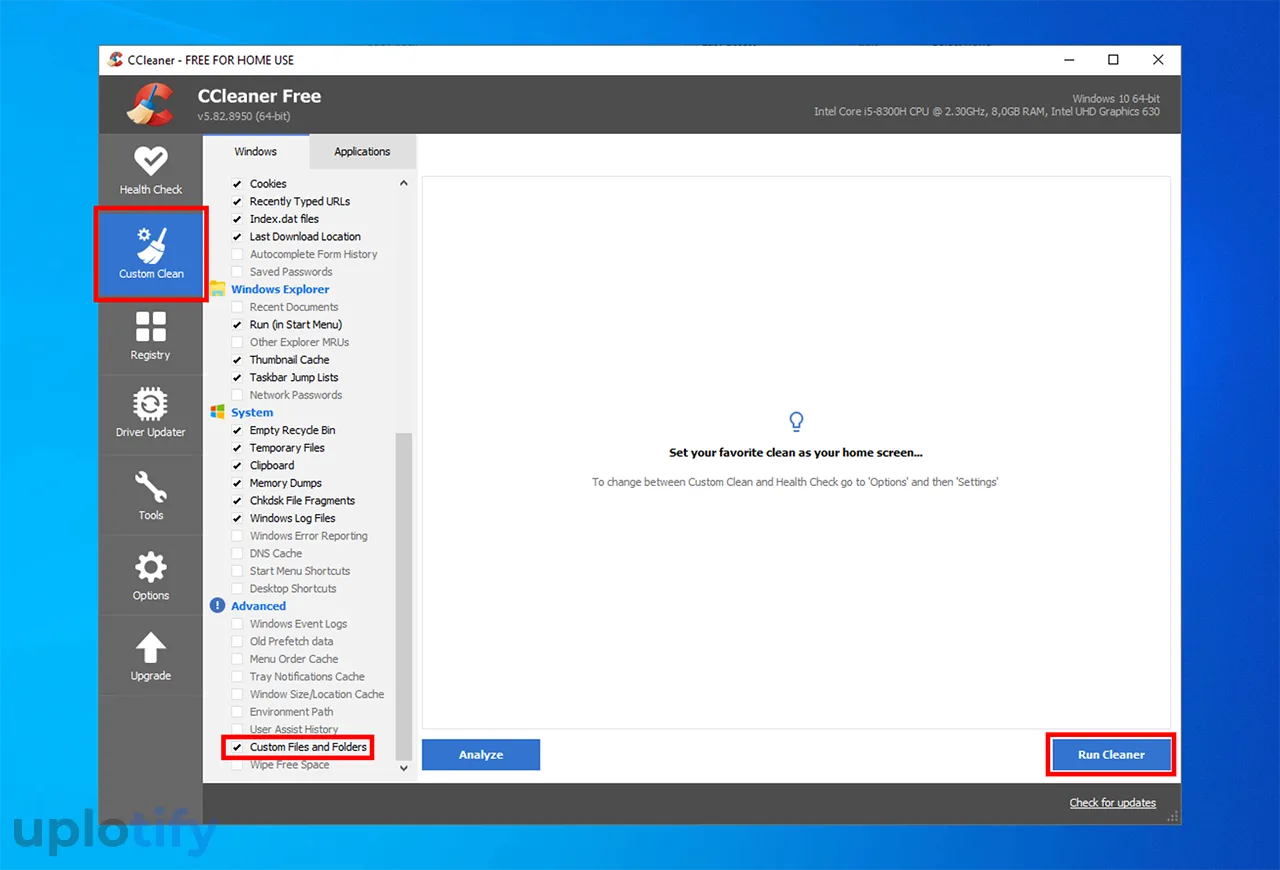Uncheck Custom Files and Folders
1280x870 pixels.
238,747
